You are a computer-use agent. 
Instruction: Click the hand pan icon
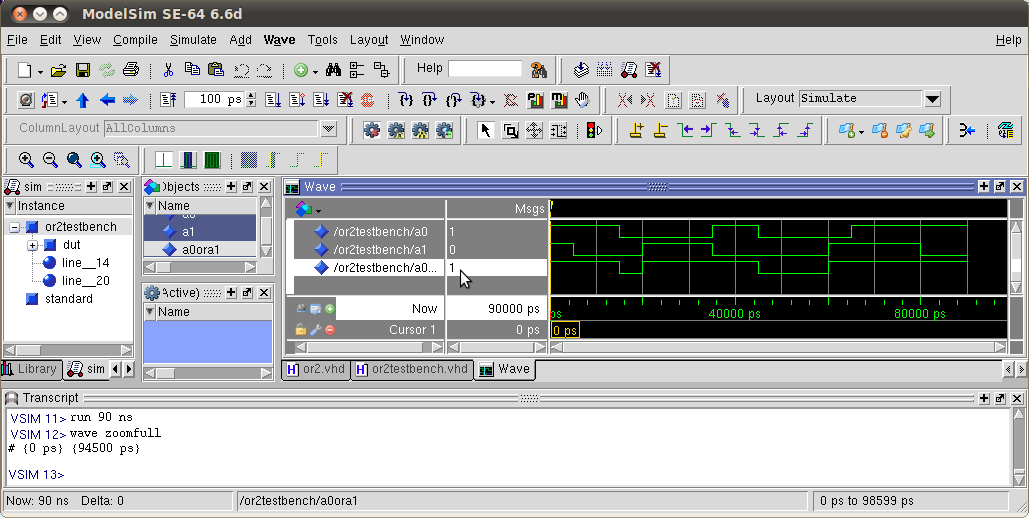coord(582,100)
